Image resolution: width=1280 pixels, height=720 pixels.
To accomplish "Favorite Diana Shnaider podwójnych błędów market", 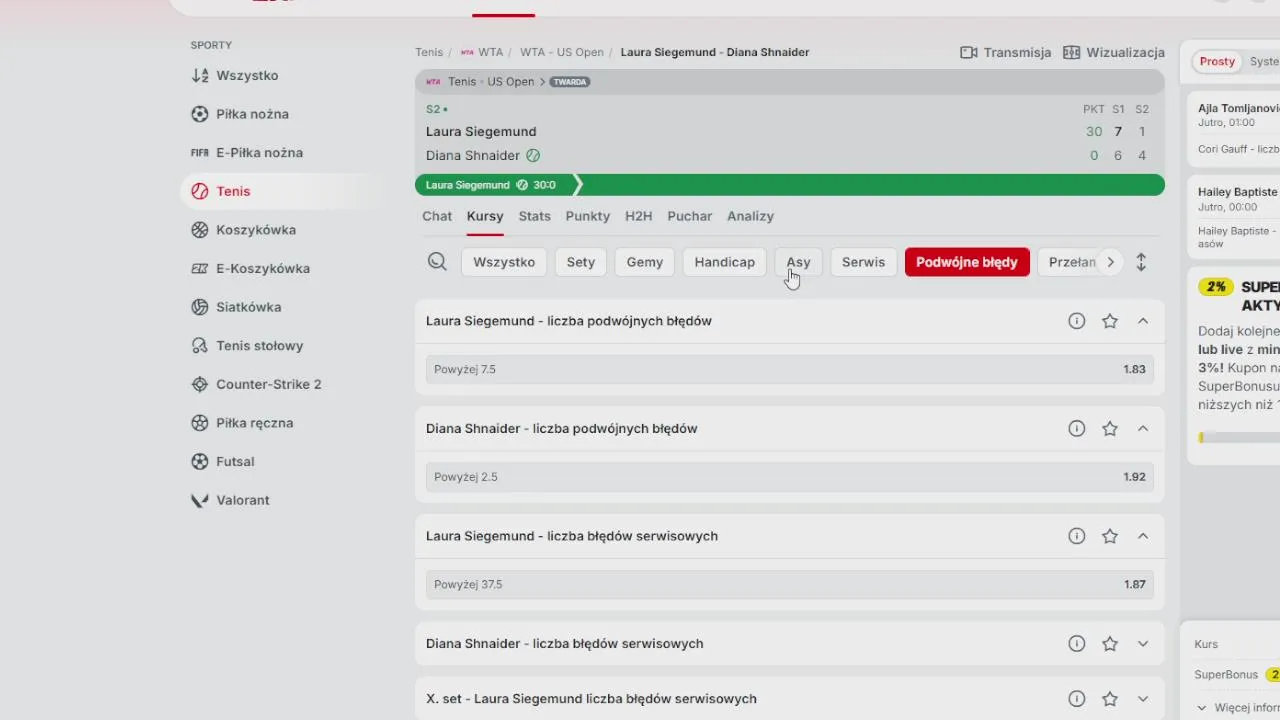I will [x=1110, y=429].
